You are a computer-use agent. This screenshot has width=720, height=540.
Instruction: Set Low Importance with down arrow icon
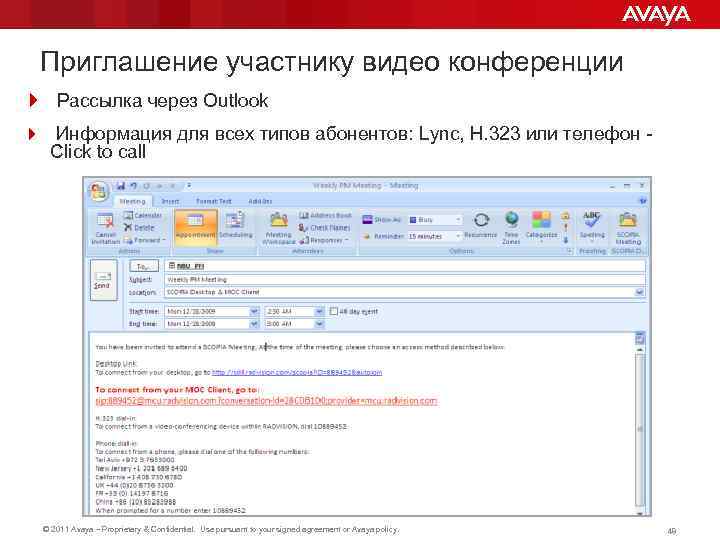[566, 240]
